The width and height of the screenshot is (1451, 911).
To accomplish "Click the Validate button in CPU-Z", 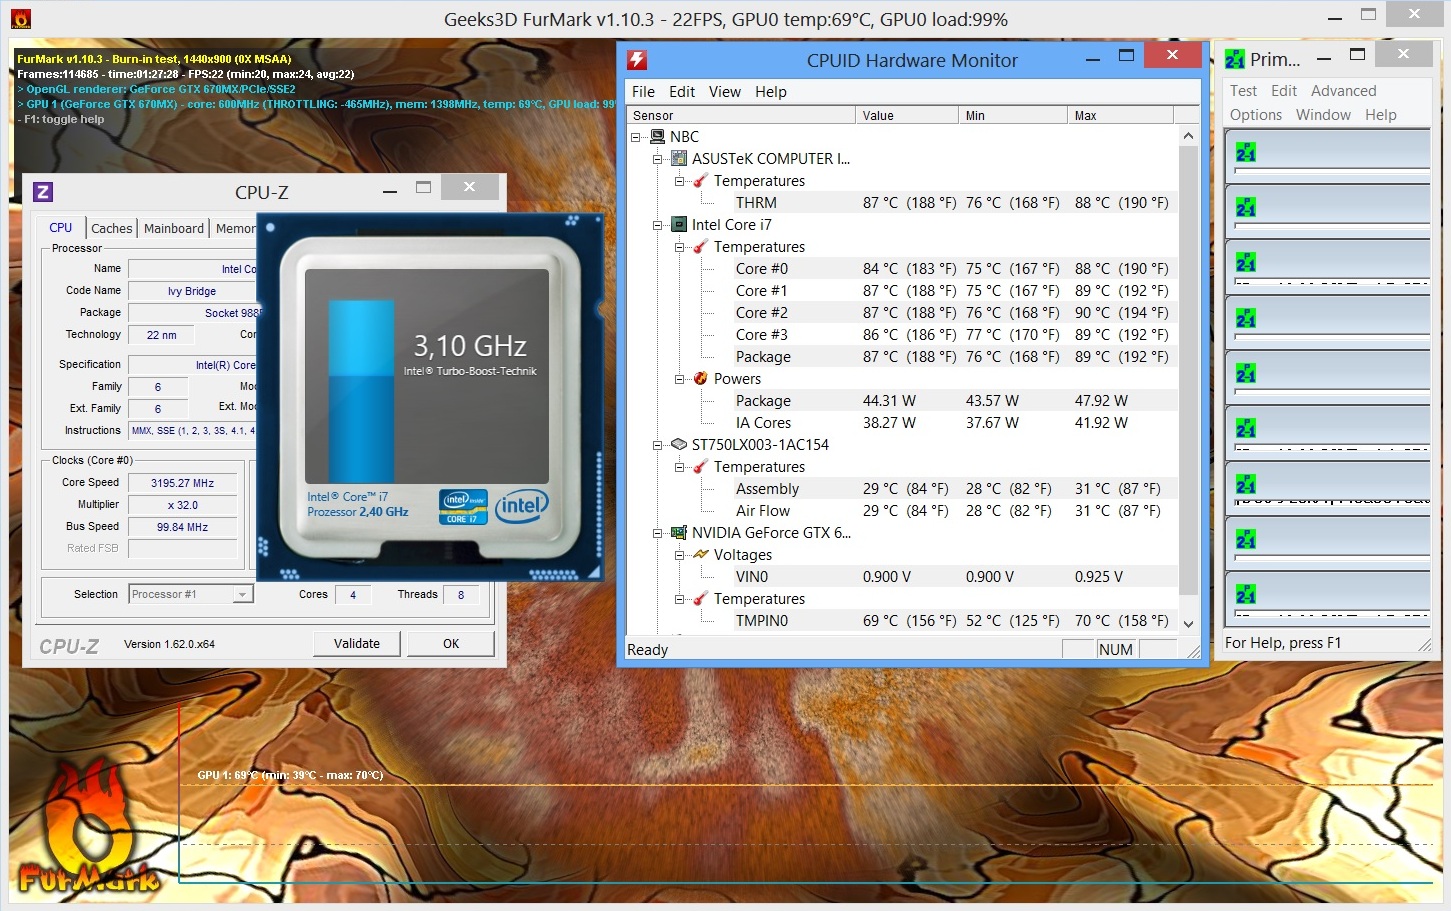I will [x=357, y=643].
